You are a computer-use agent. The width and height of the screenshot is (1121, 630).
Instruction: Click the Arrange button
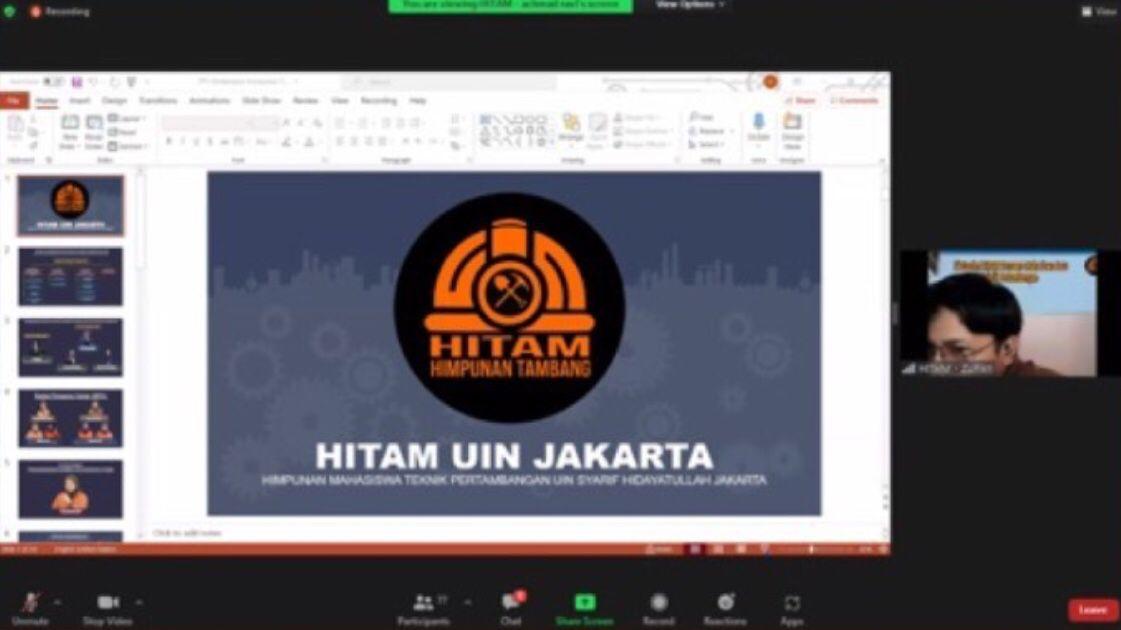pyautogui.click(x=571, y=129)
